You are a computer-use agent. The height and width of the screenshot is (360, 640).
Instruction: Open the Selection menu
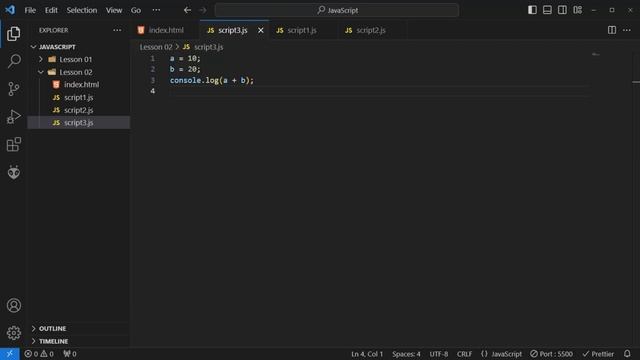(82, 10)
